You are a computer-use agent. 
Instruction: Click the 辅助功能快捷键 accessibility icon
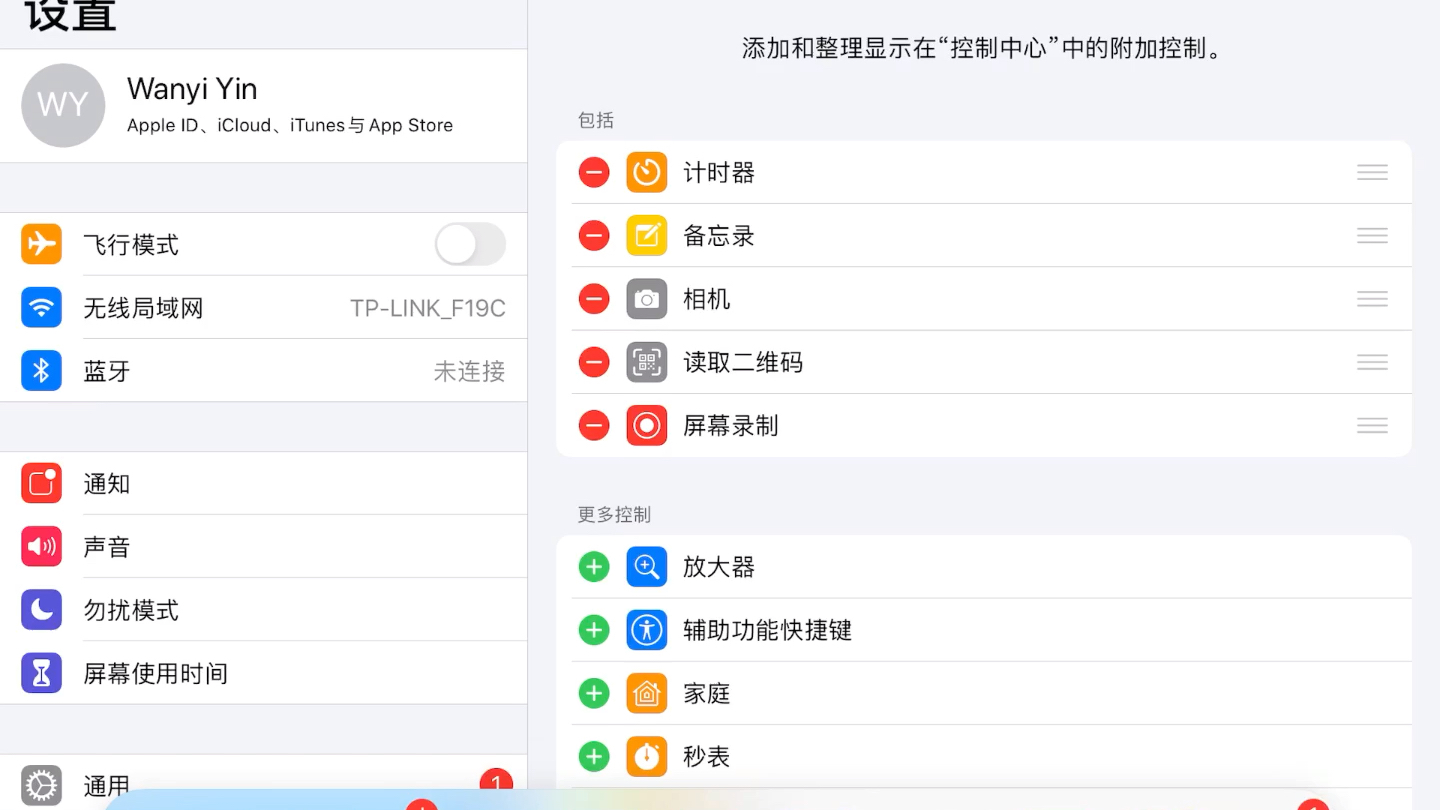[647, 630]
